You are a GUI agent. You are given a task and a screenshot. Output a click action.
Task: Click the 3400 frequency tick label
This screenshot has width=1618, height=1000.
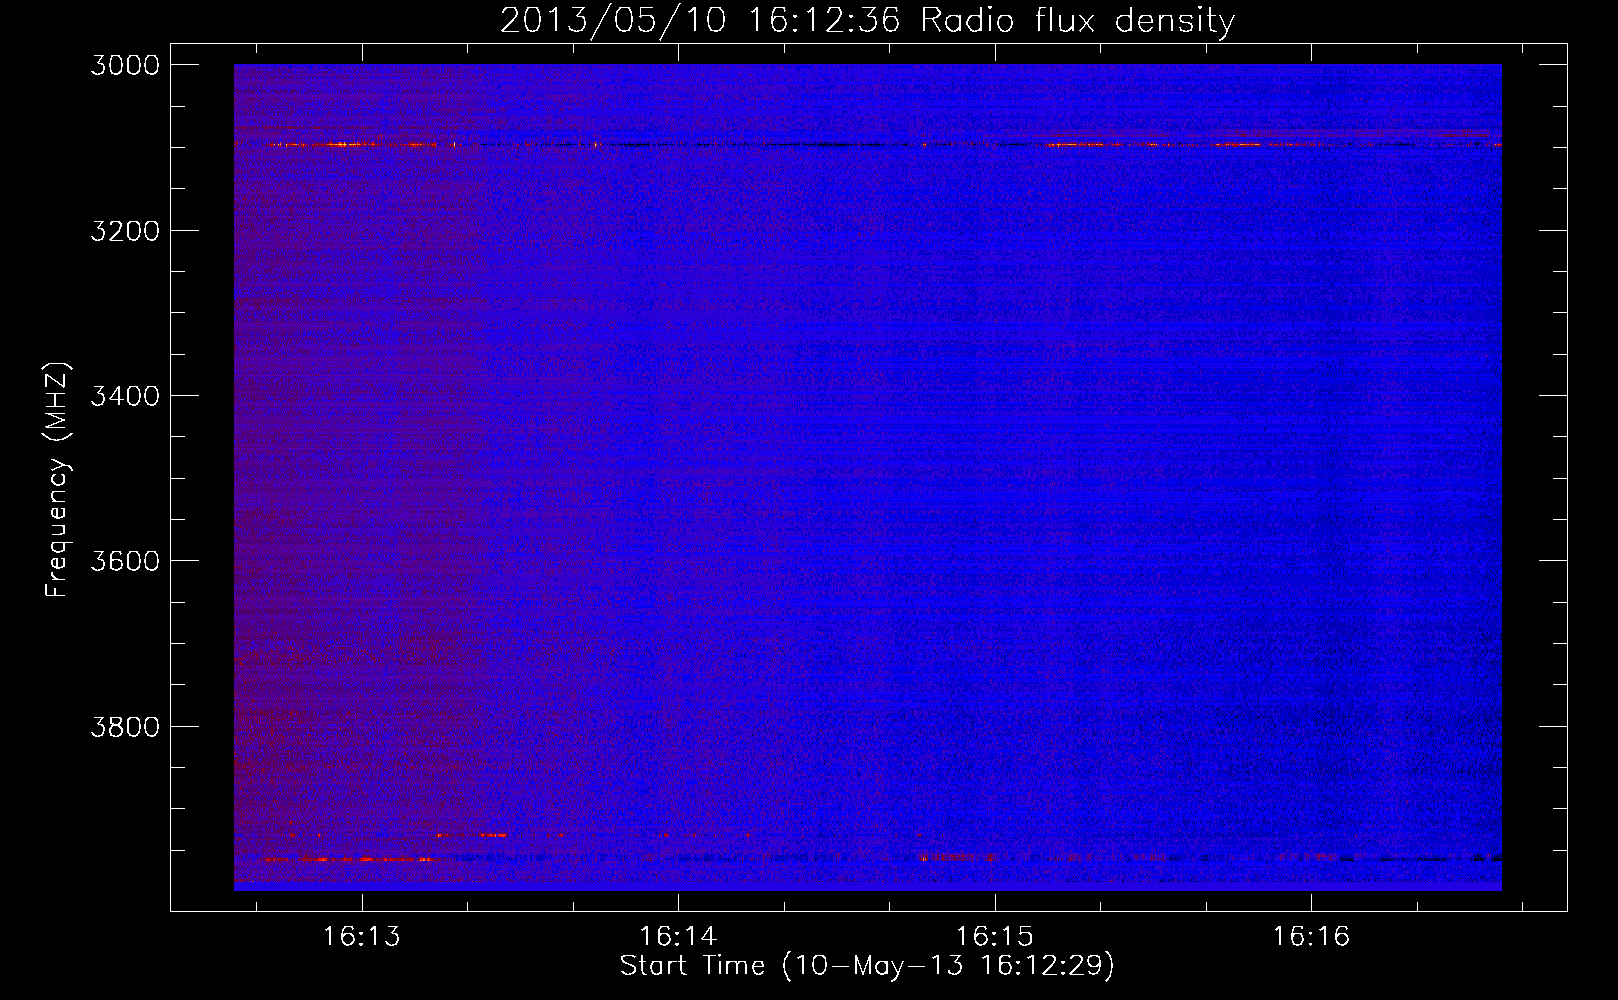click(125, 396)
